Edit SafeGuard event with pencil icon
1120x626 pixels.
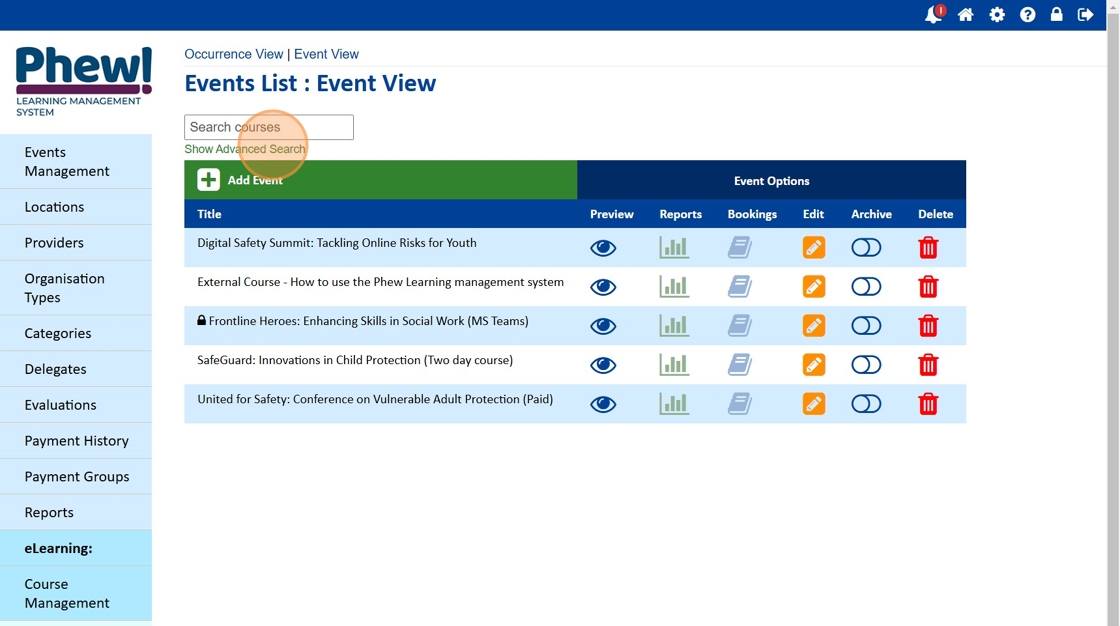pyautogui.click(x=814, y=364)
